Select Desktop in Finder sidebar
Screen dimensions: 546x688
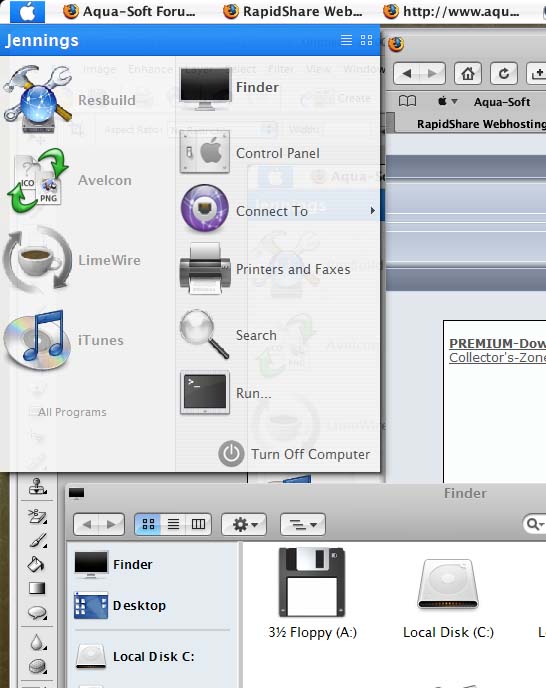120,606
